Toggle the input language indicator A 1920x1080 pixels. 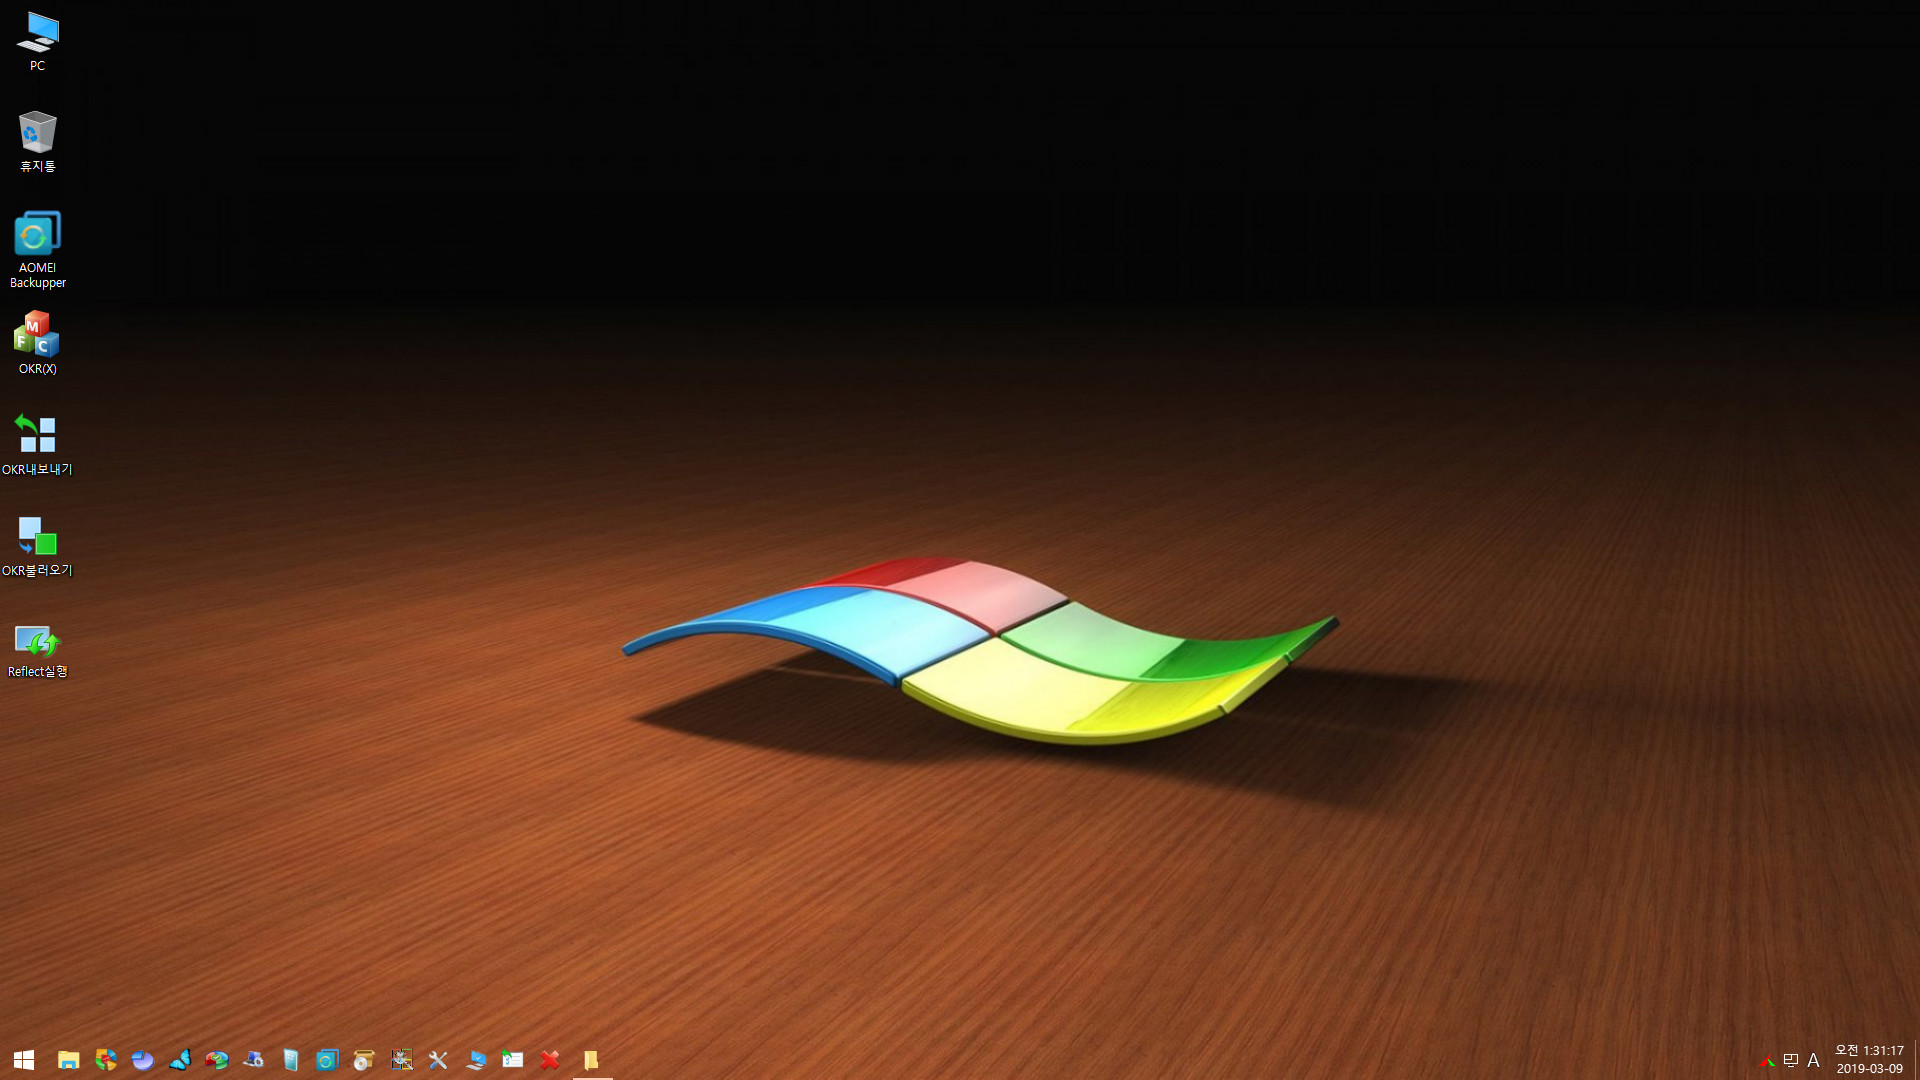[x=1813, y=1060]
